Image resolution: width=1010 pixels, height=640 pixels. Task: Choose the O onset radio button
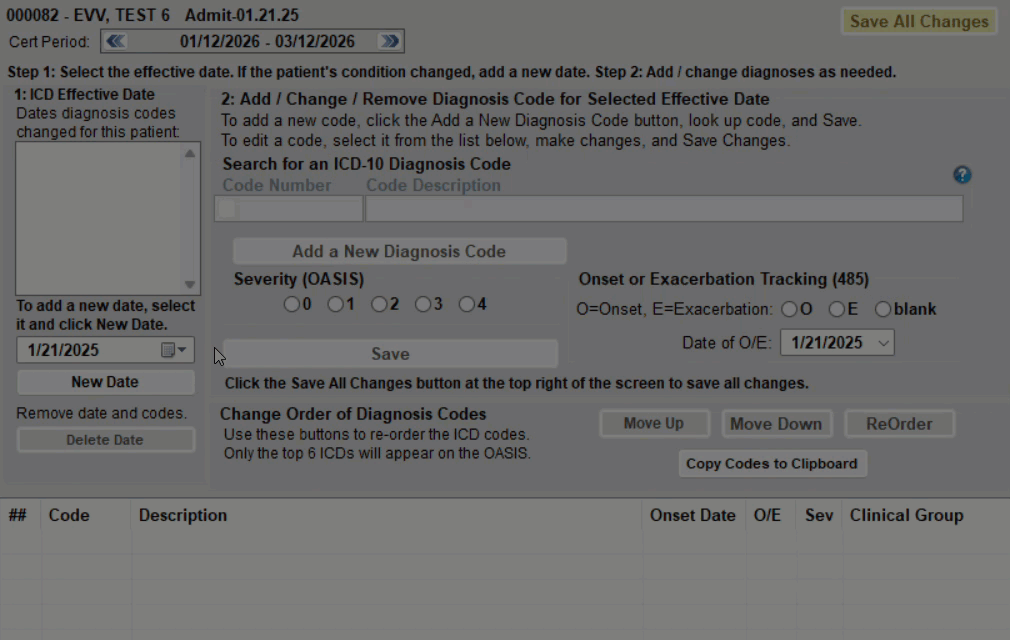789,310
